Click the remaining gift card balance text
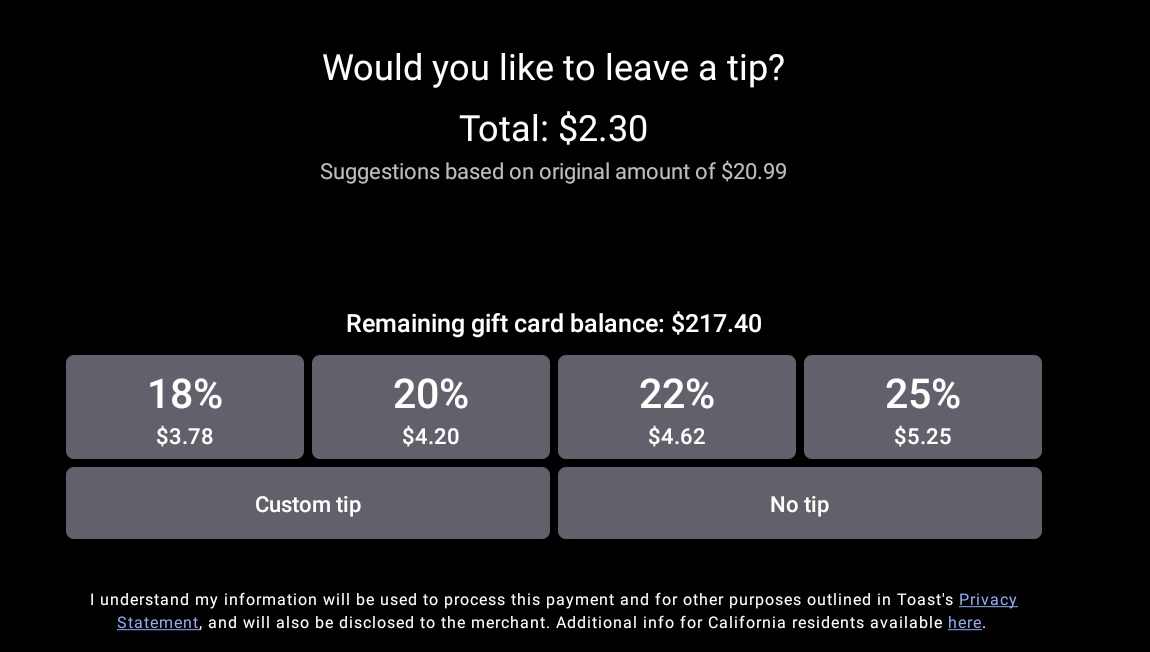This screenshot has height=652, width=1150. tap(505, 324)
